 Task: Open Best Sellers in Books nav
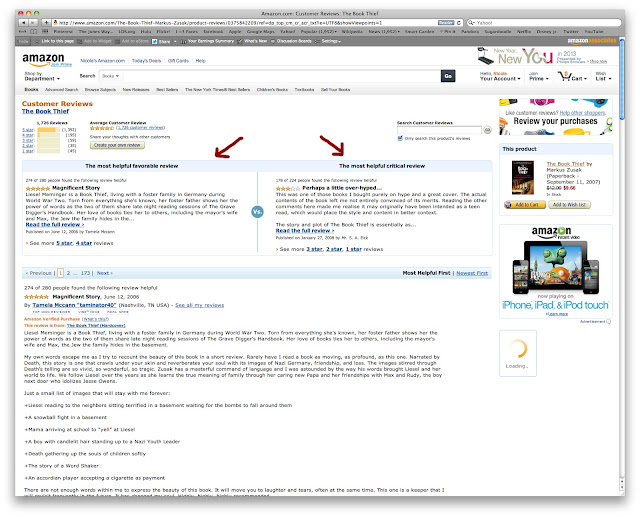click(x=167, y=89)
